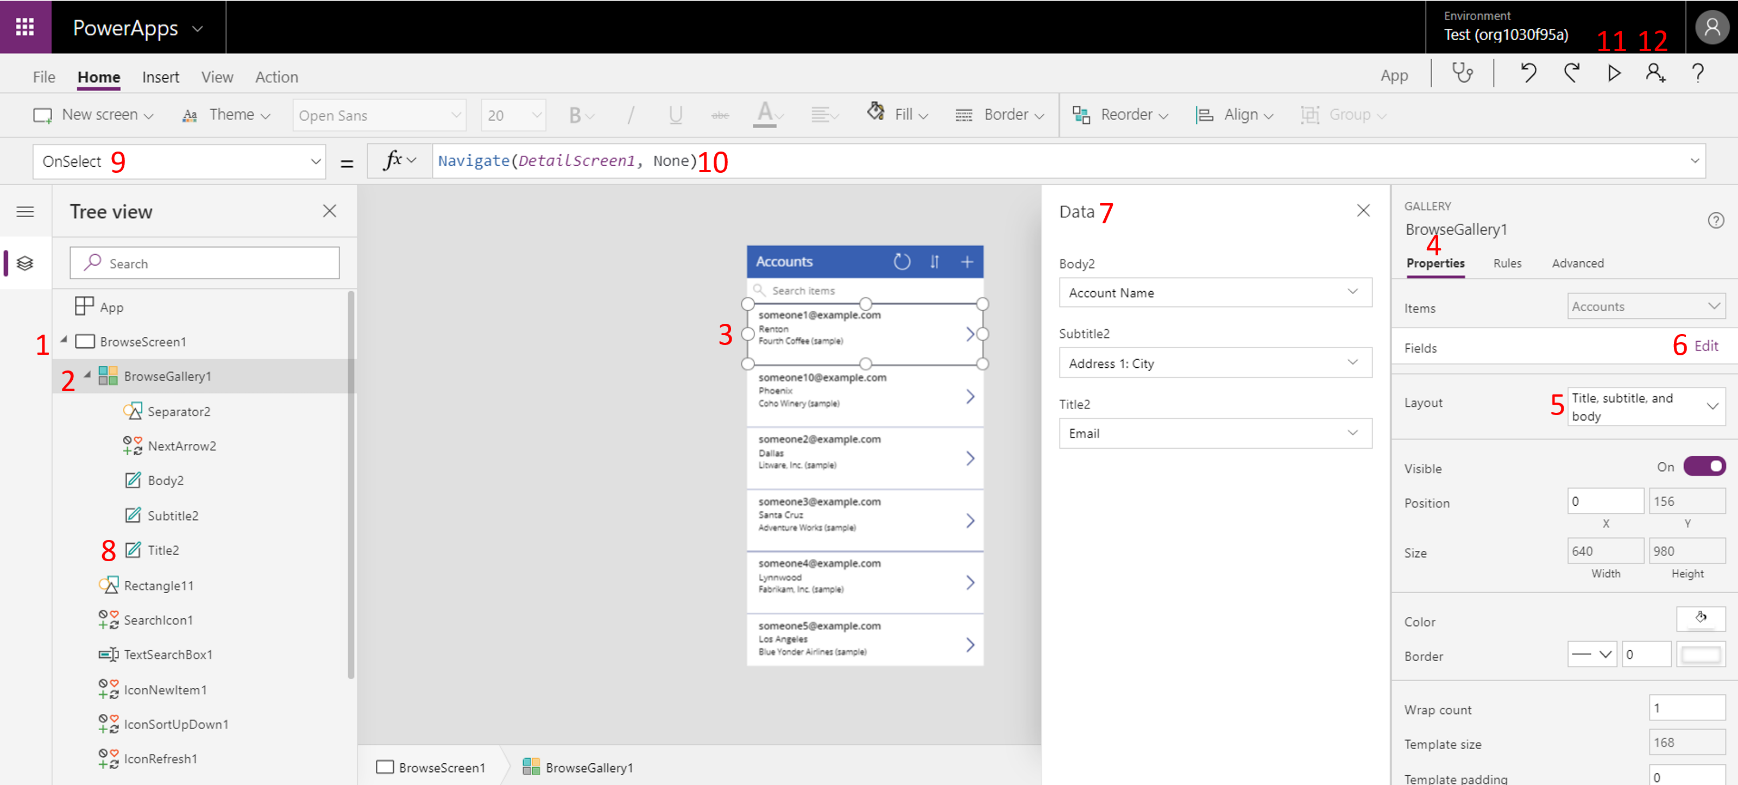
Task: Click the Preview app play icon
Action: pos(1614,73)
